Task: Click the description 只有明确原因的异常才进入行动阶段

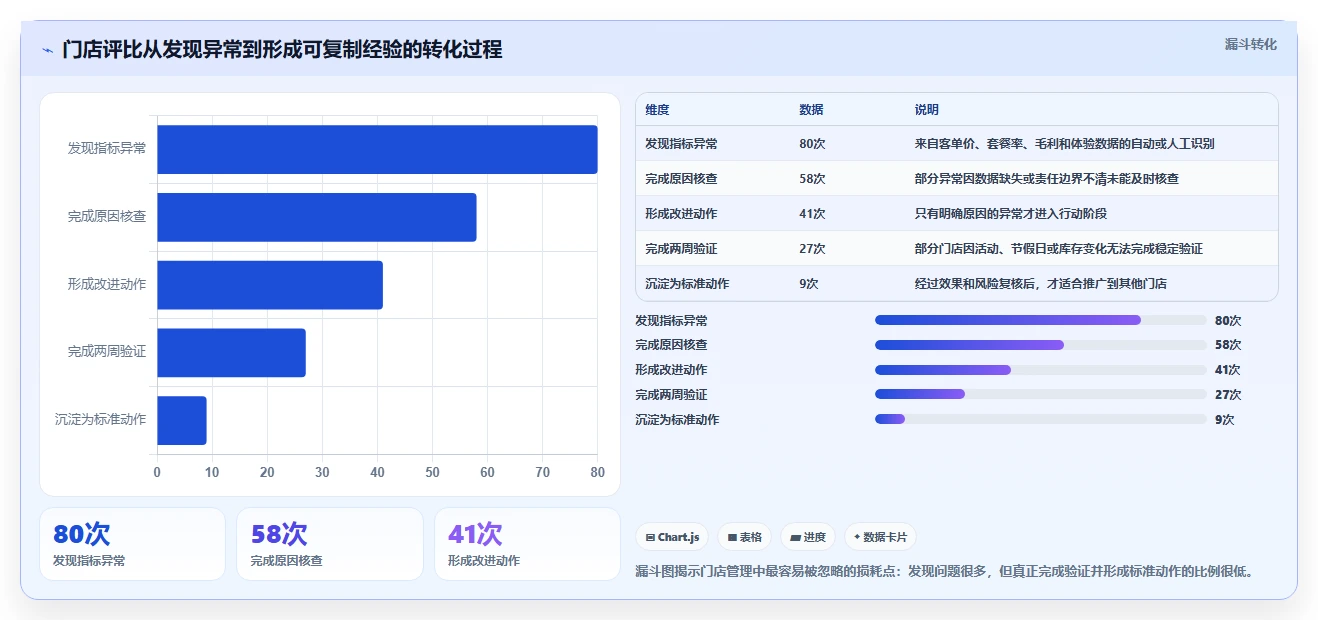Action: (x=1011, y=214)
